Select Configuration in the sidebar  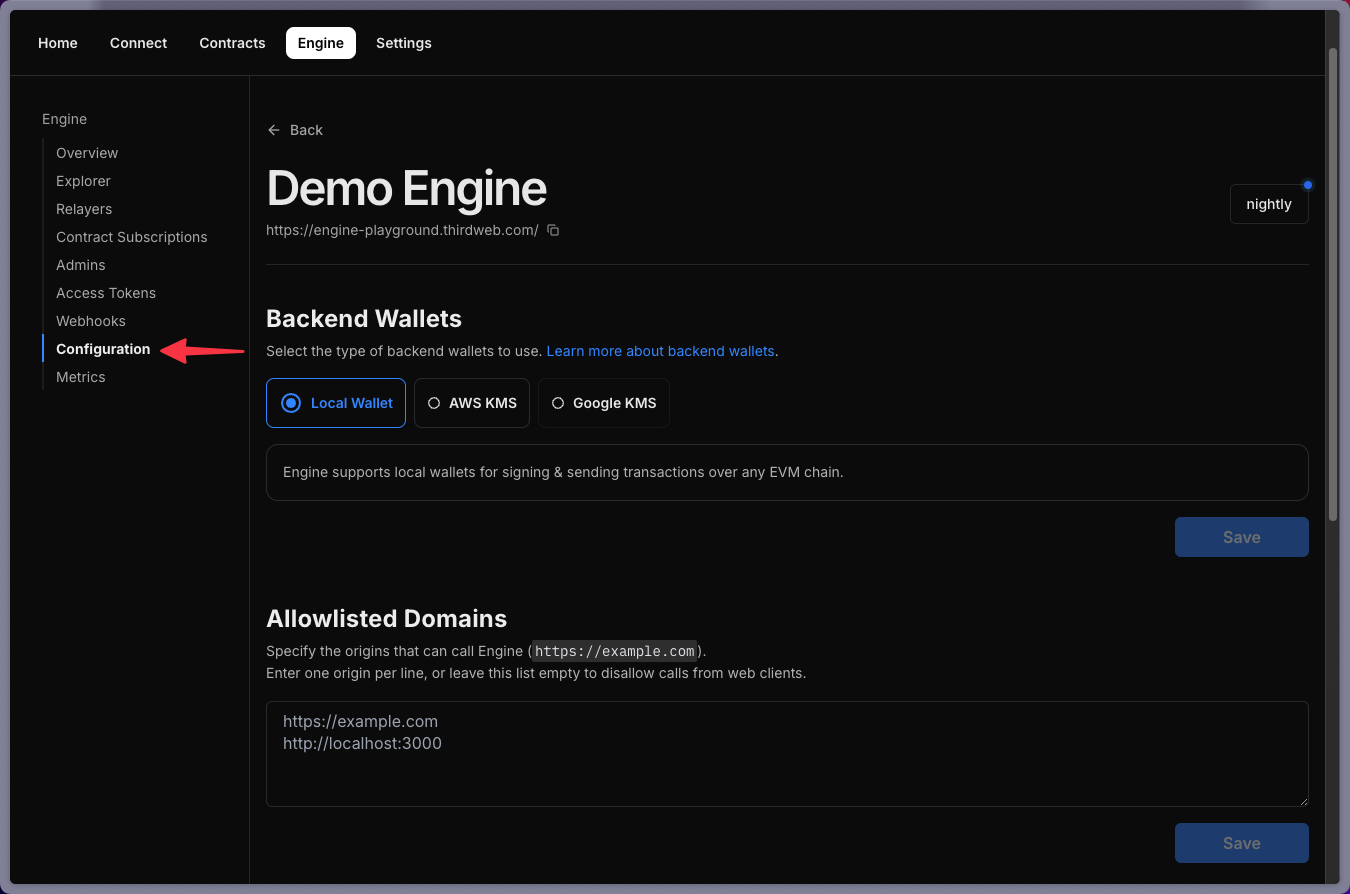pyautogui.click(x=103, y=349)
